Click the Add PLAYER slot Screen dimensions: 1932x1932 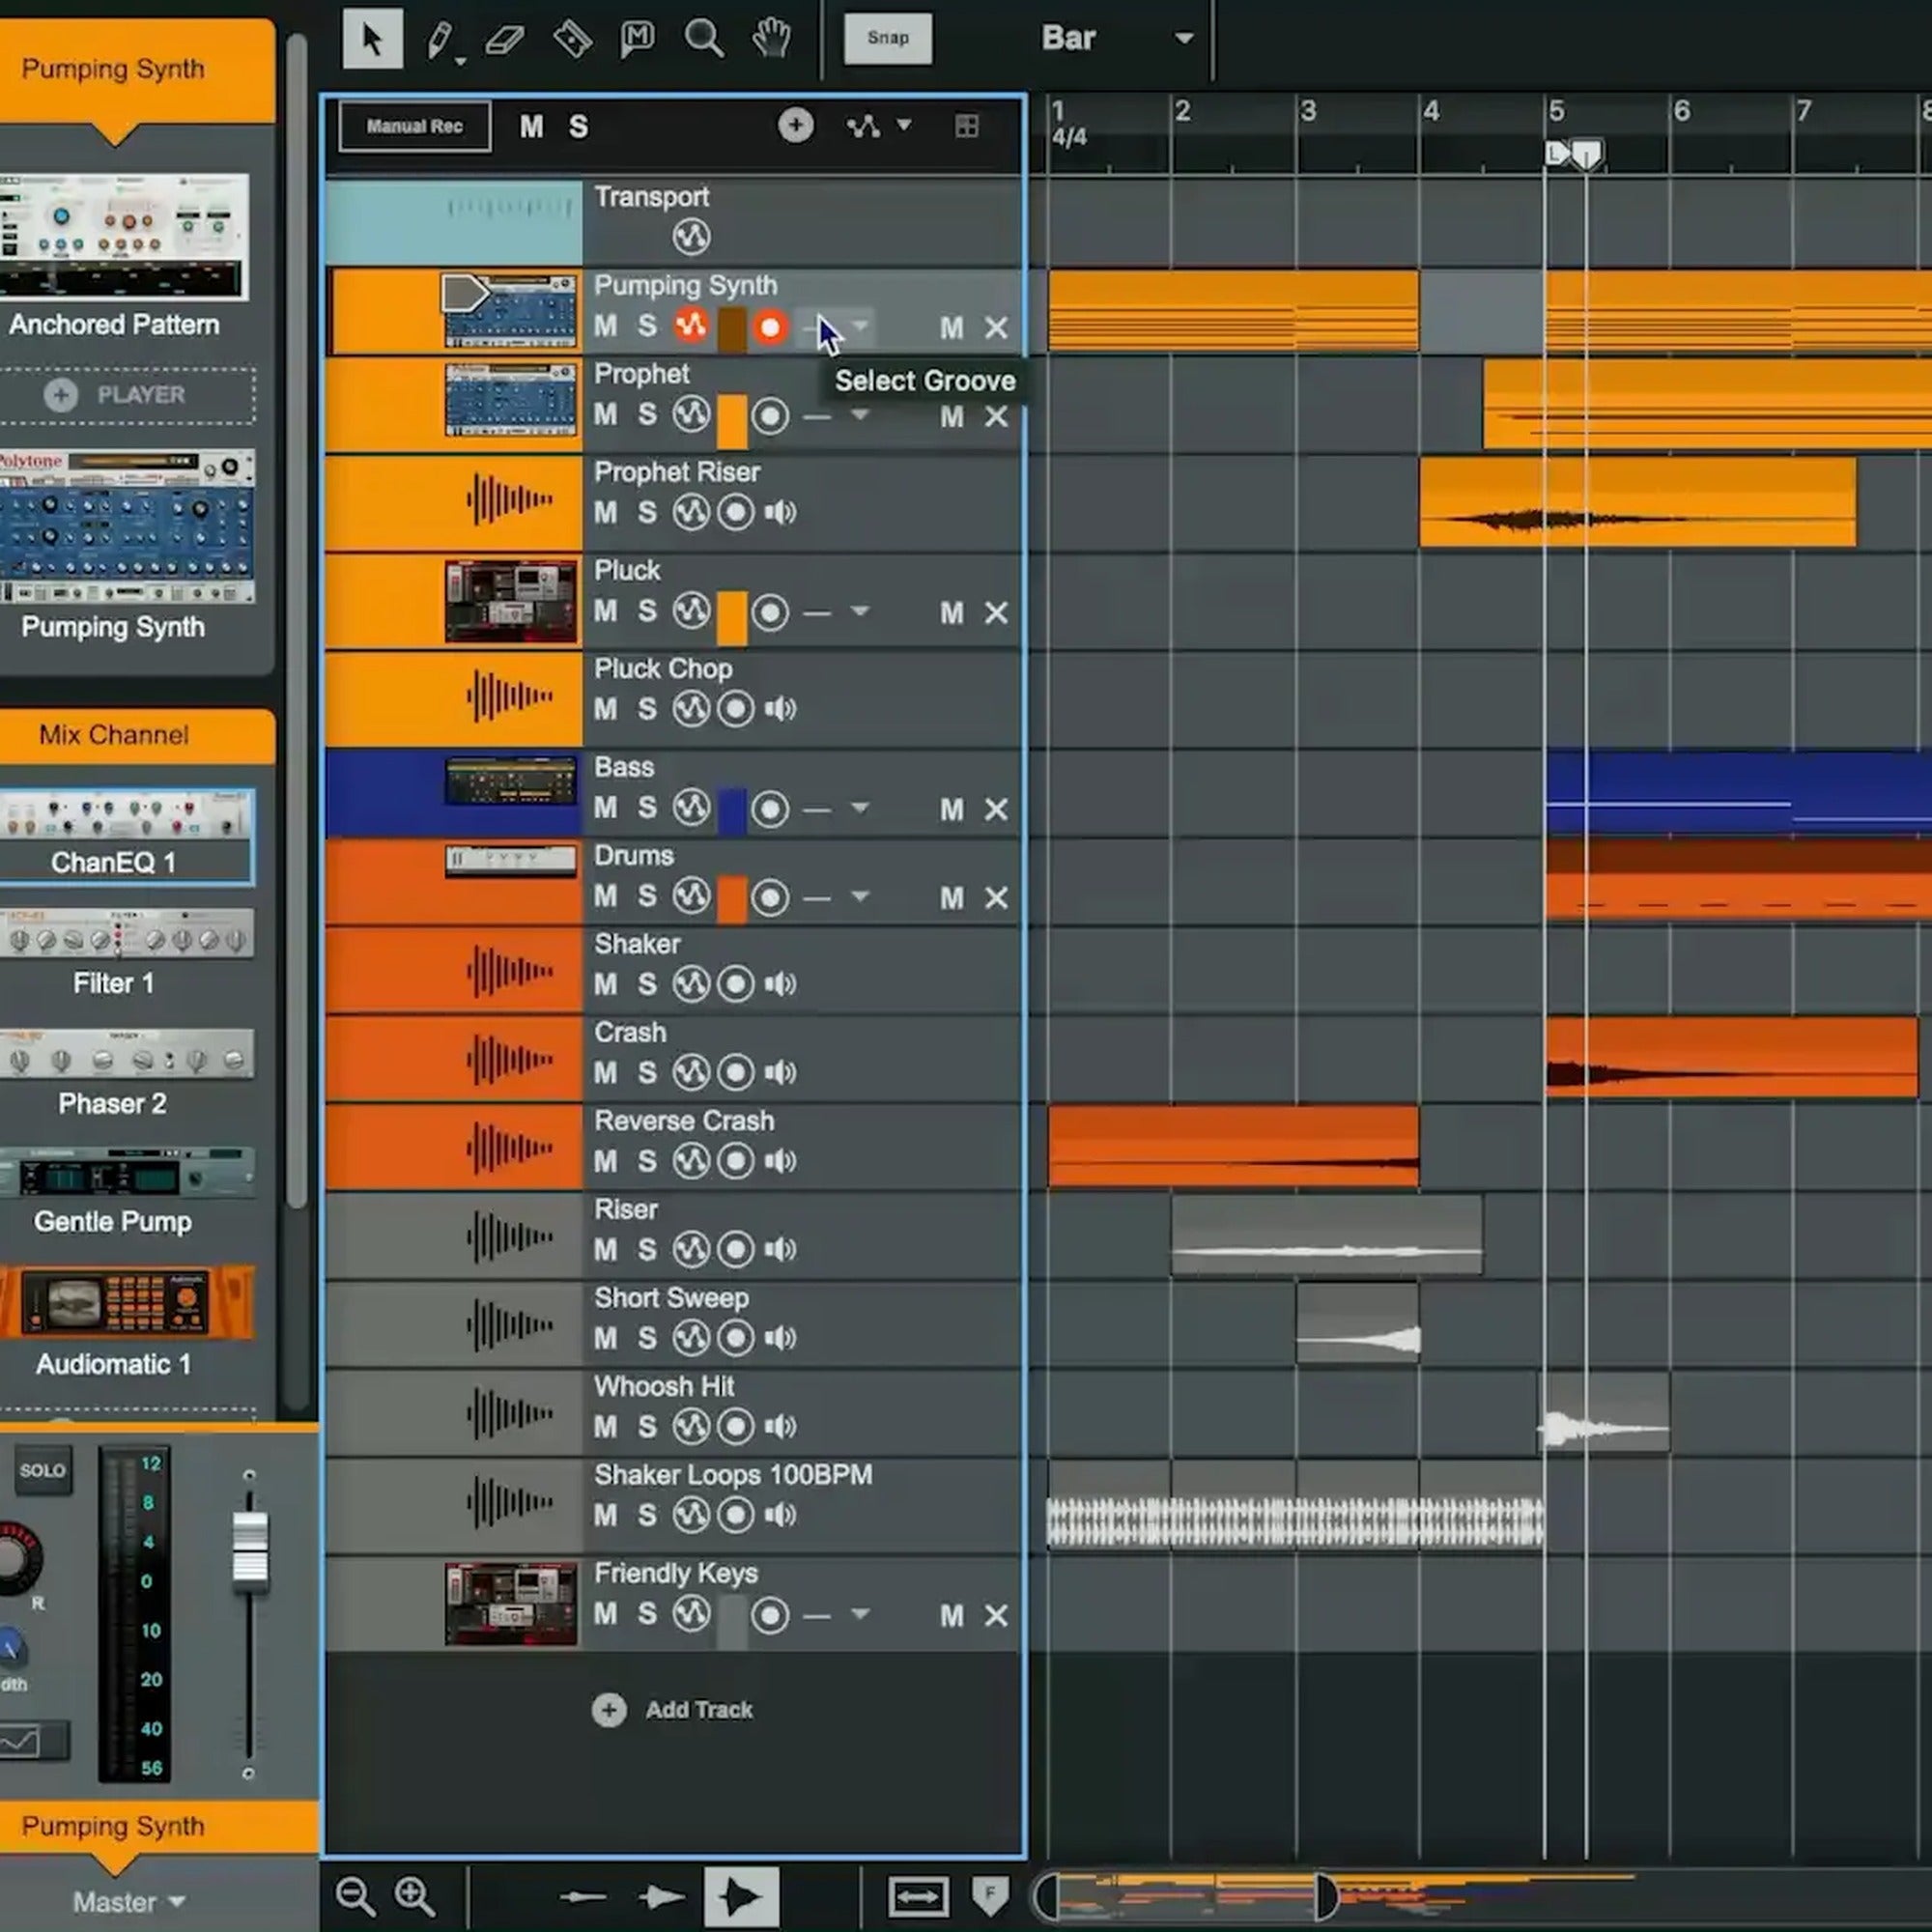(127, 395)
